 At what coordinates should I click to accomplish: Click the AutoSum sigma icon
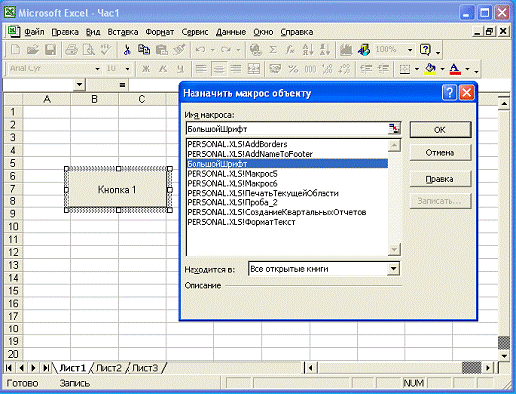[x=273, y=50]
